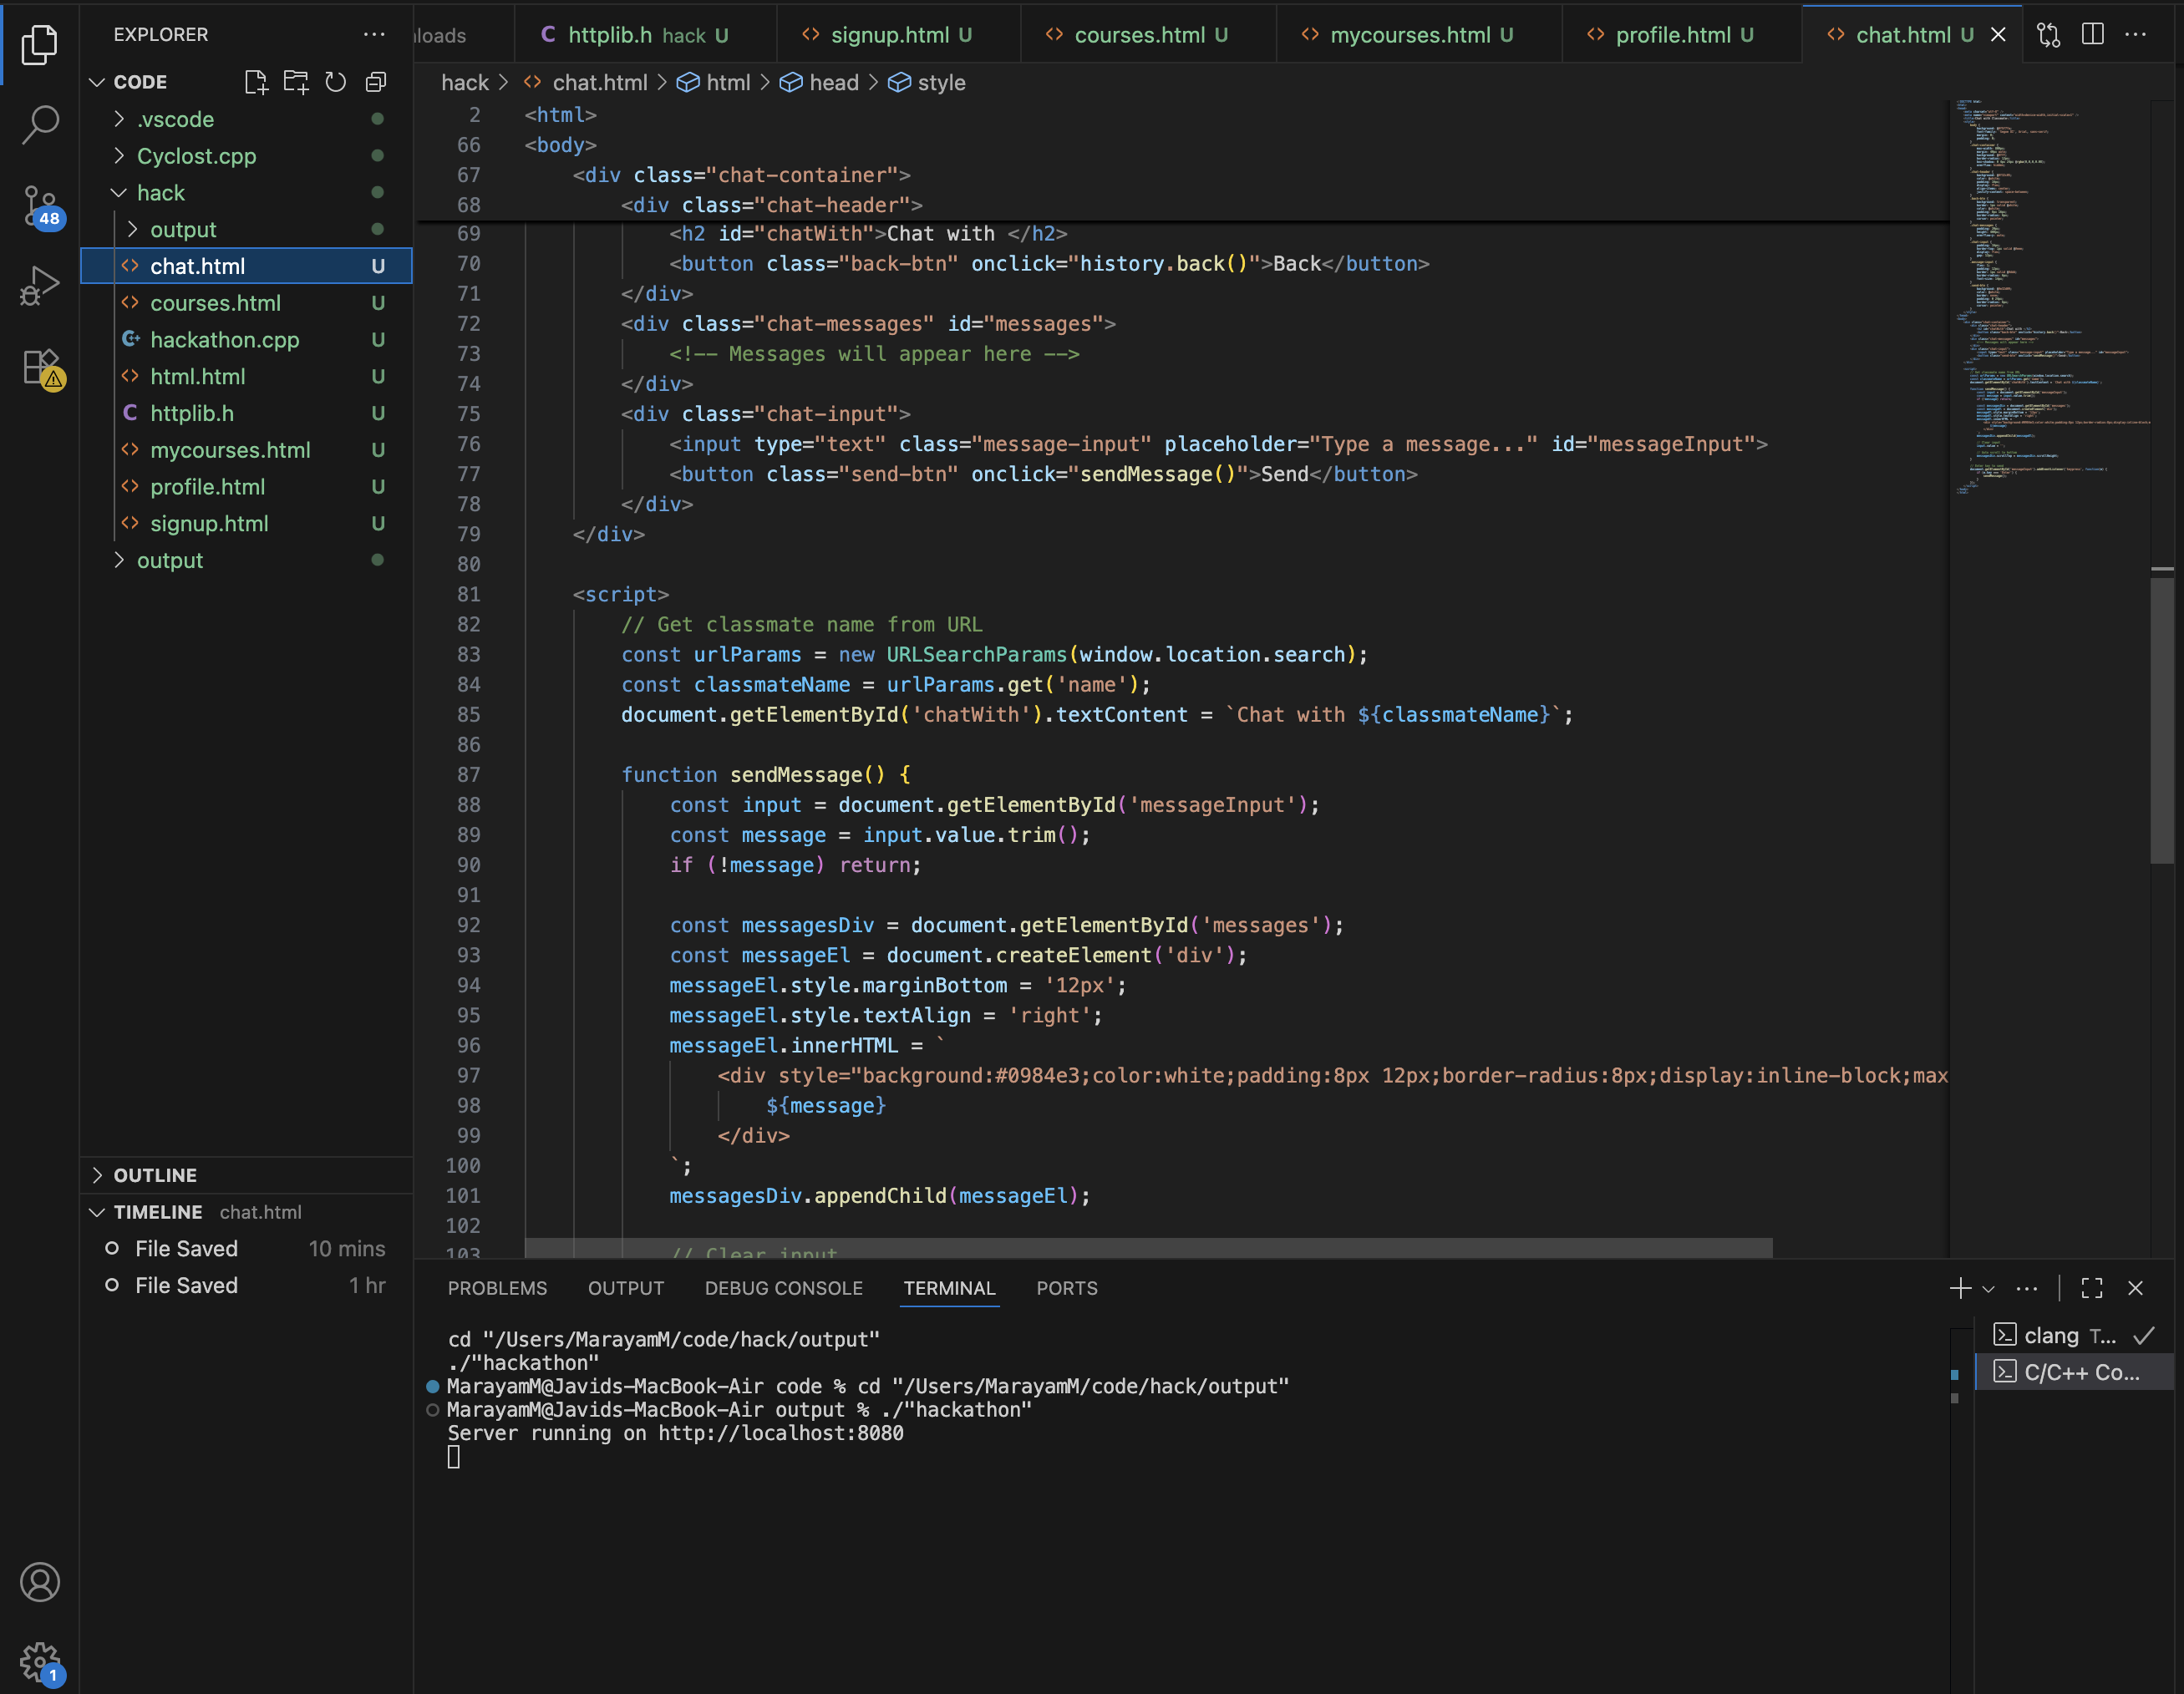Expand the .vscode folder
Screen dimensions: 2184x1694
coord(176,119)
